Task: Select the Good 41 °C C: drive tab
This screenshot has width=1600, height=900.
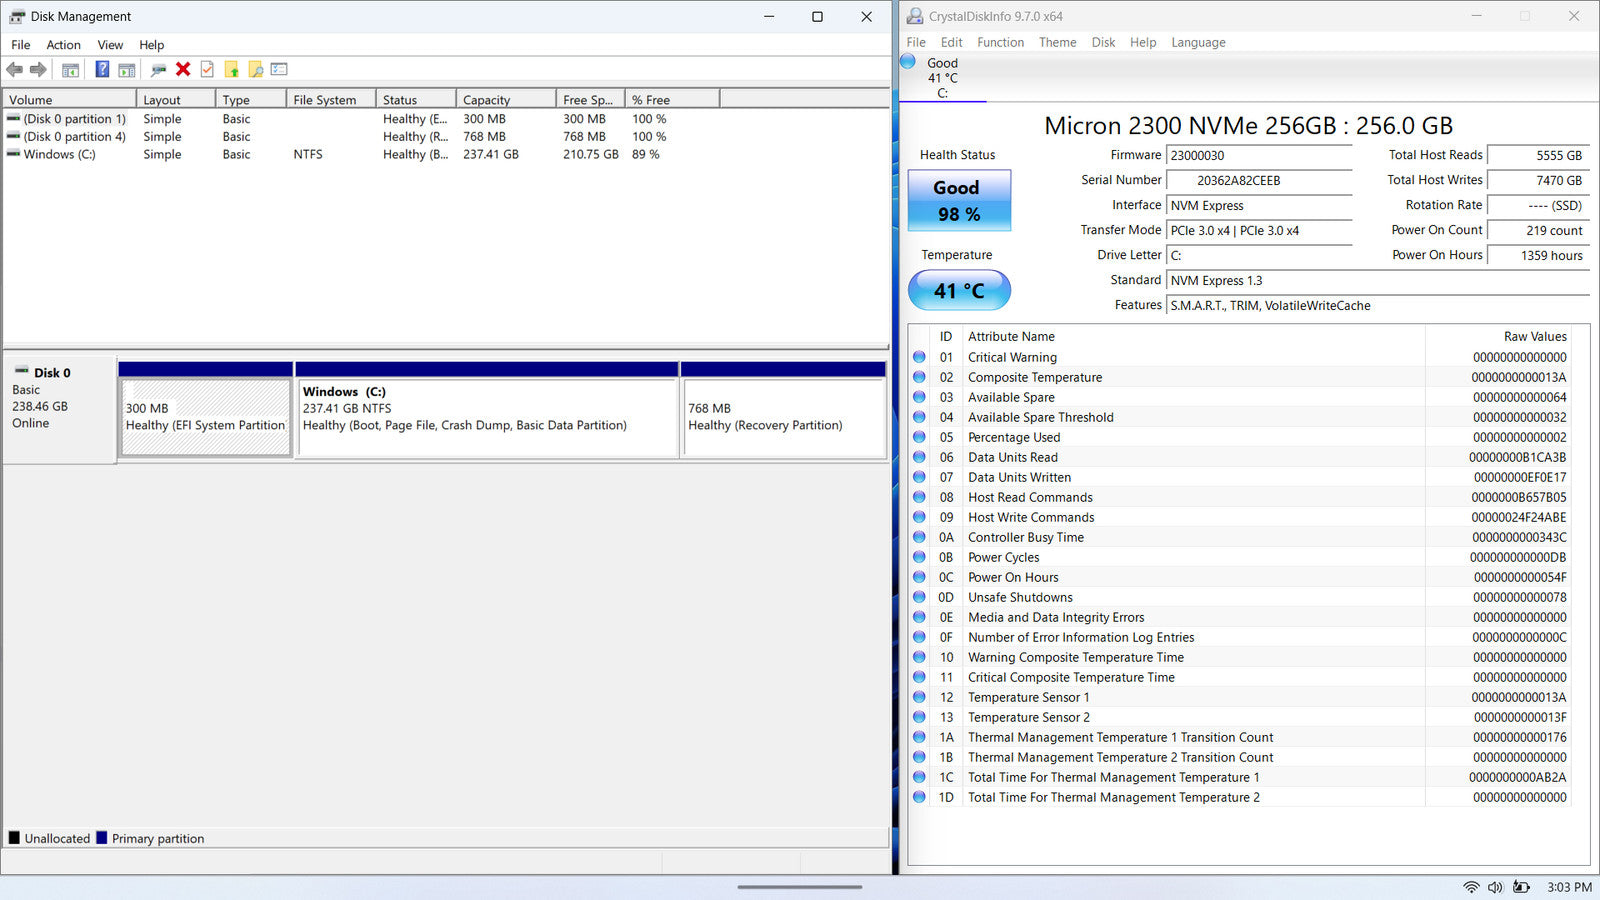Action: click(942, 77)
